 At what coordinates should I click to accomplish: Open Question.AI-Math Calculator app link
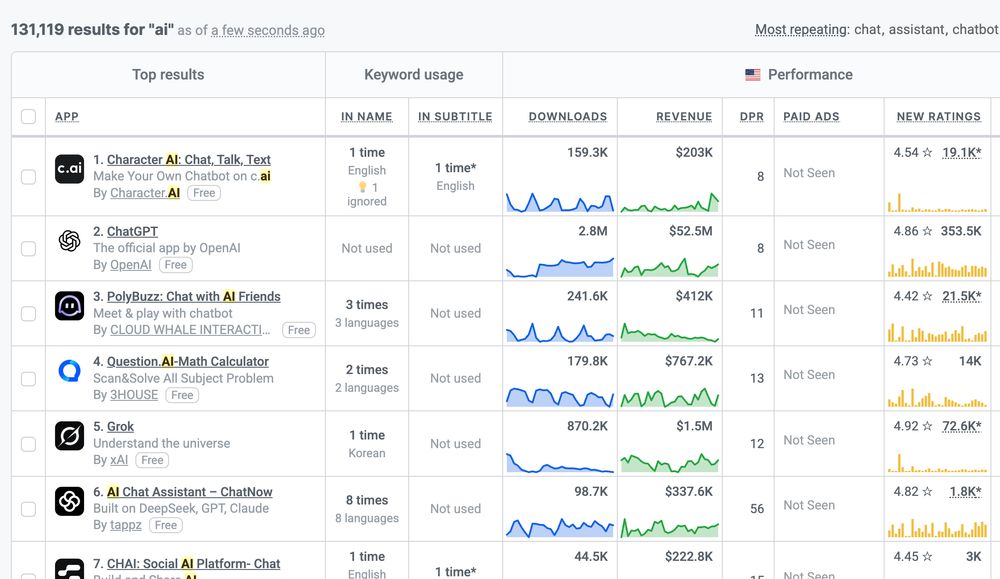pyautogui.click(x=188, y=362)
